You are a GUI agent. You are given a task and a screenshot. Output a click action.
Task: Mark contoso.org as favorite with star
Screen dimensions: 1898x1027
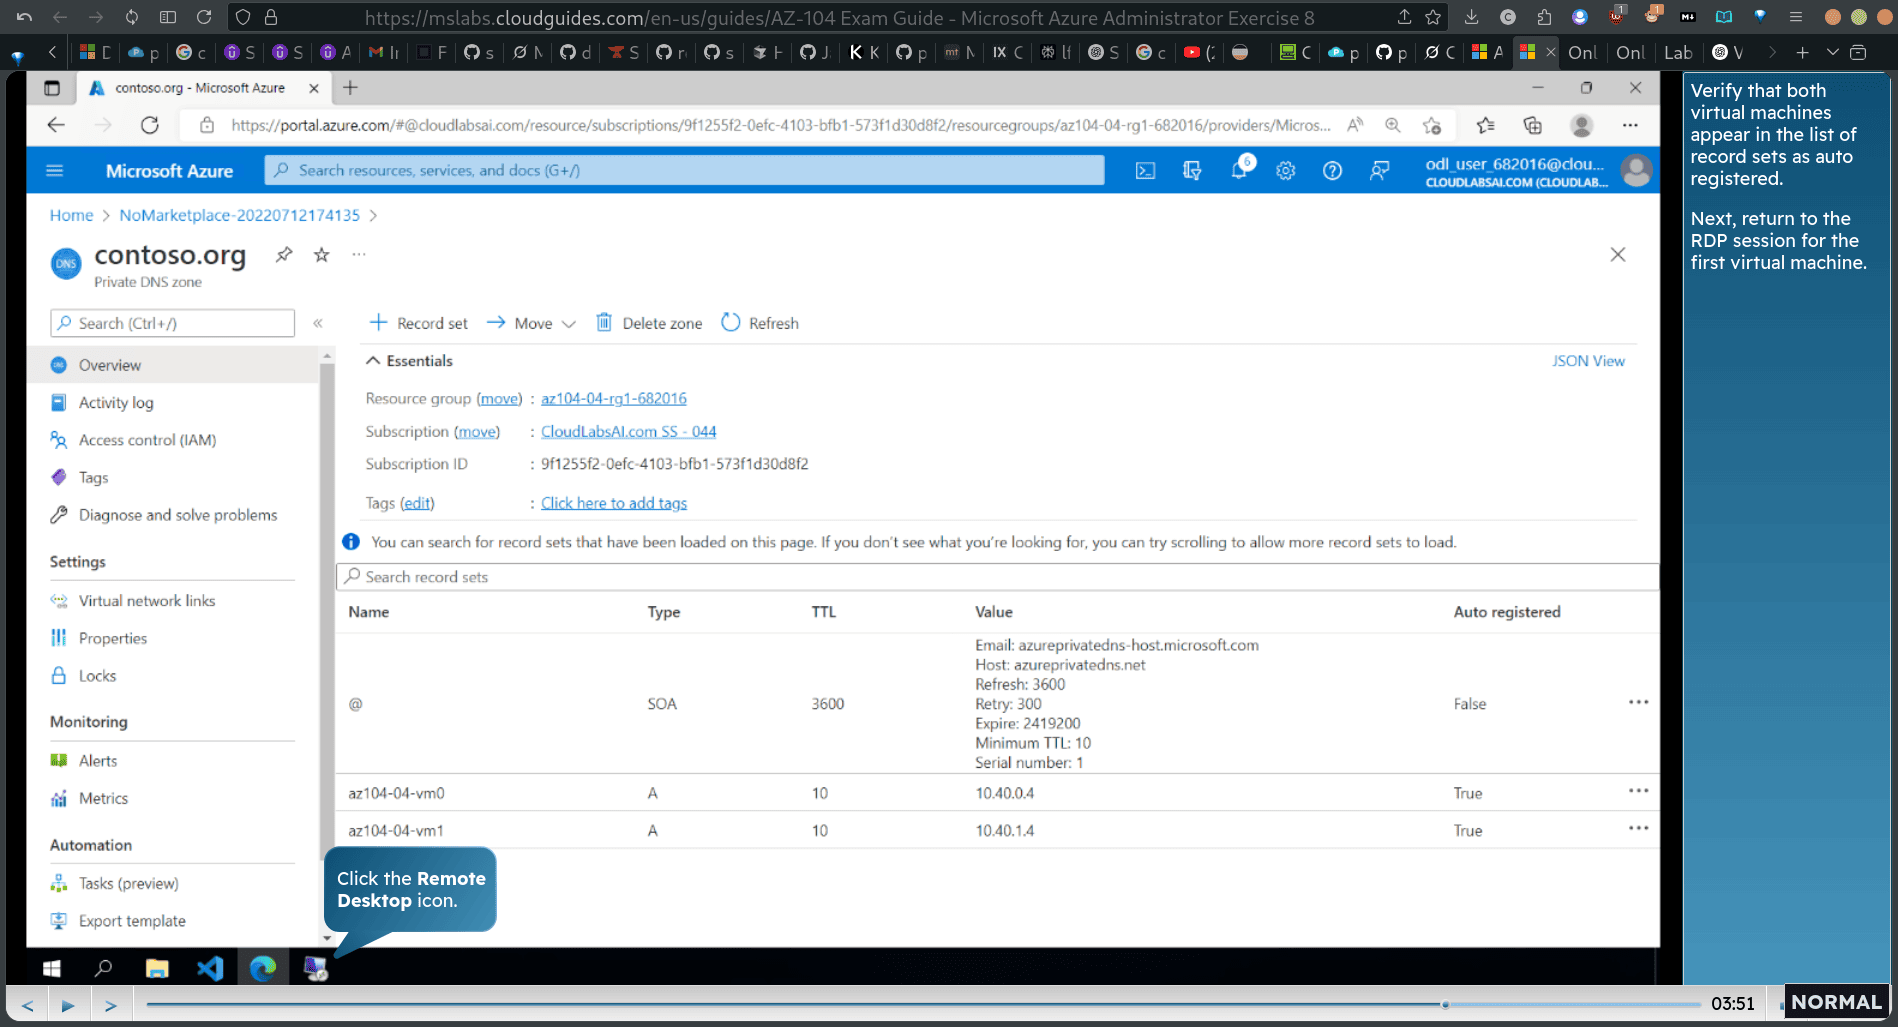click(321, 254)
